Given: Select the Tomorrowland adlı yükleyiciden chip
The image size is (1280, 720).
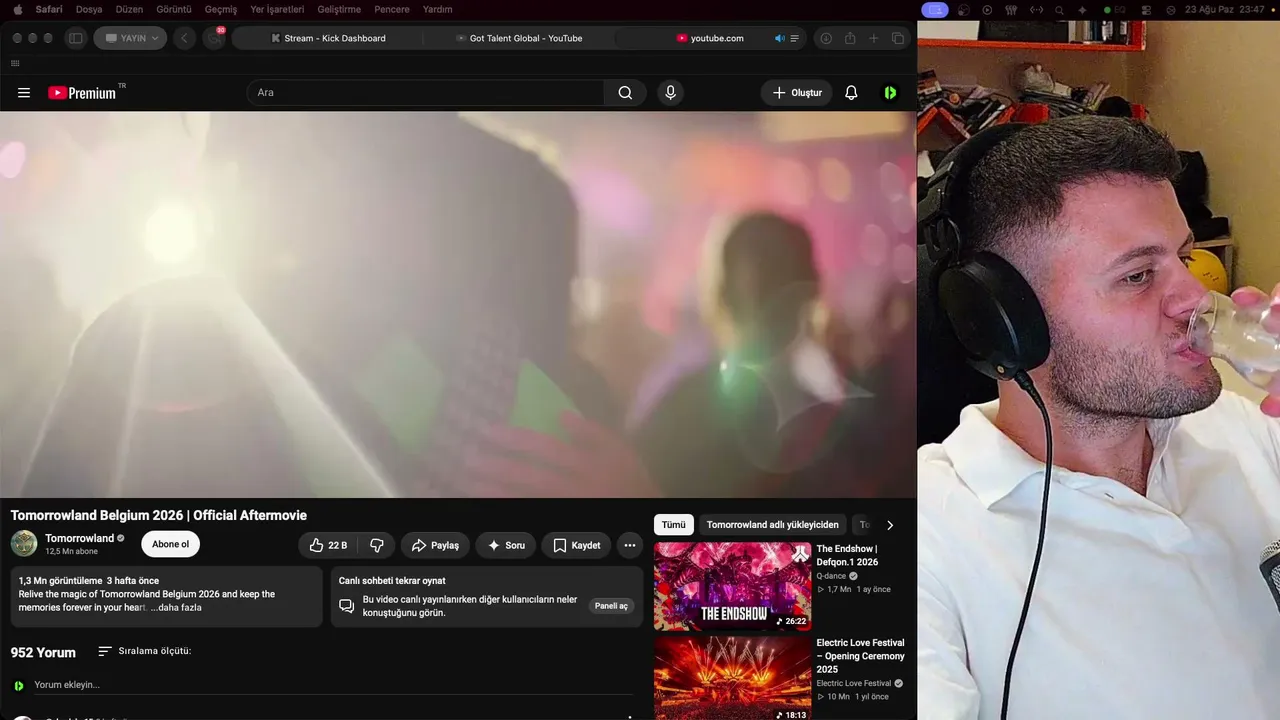Looking at the screenshot, I should 773,525.
